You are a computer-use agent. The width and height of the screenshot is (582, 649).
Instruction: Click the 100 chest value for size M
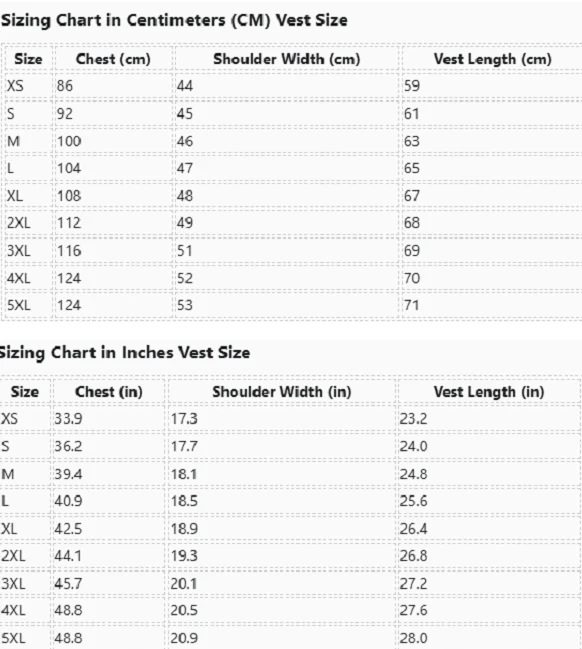tap(69, 141)
